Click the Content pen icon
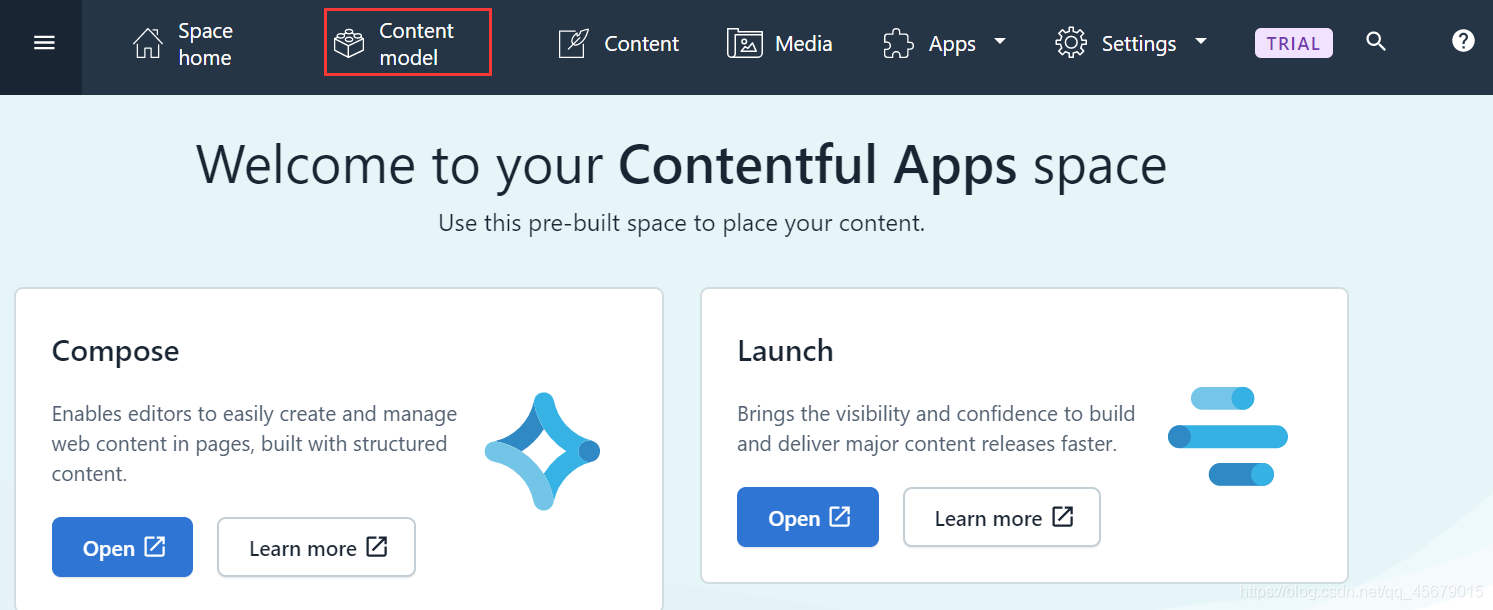 573,44
